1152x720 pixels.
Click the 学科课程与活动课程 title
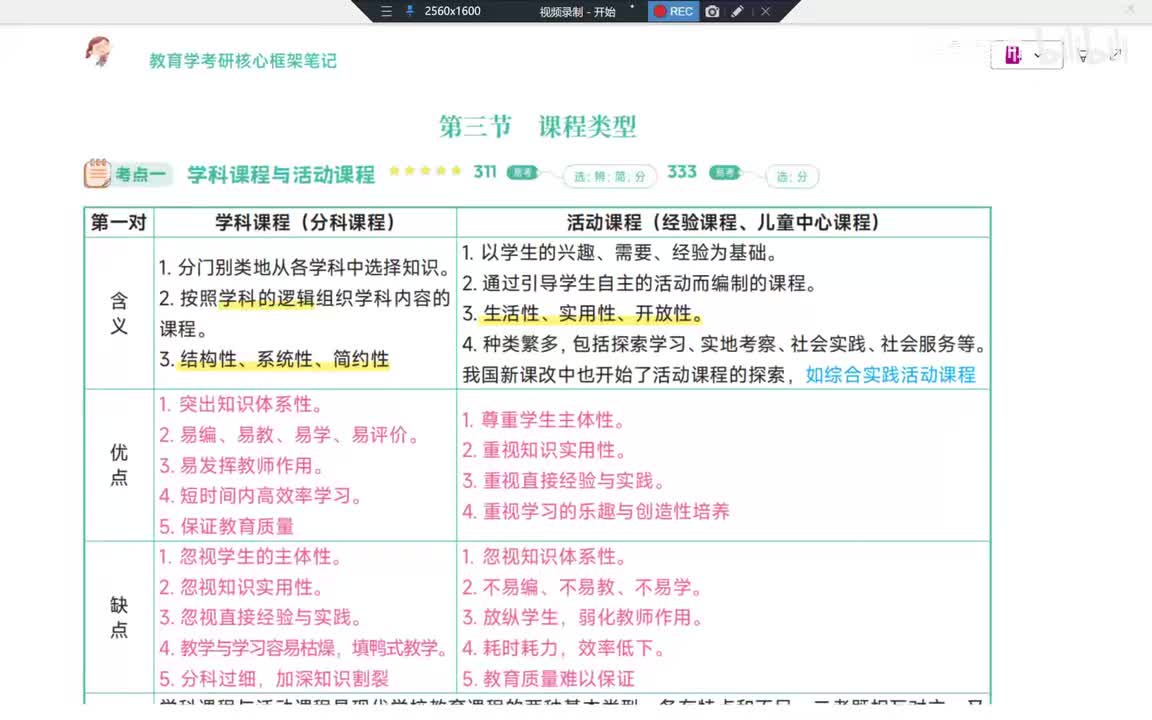[x=281, y=175]
